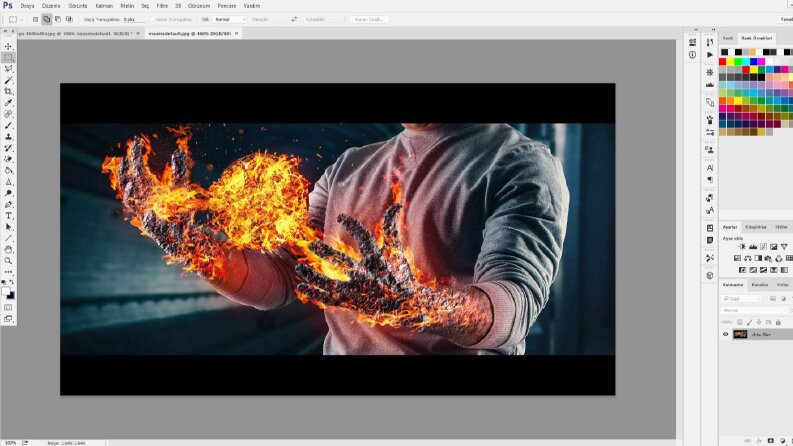793x446 pixels.
Task: Select the Blur tool
Action: 8,182
